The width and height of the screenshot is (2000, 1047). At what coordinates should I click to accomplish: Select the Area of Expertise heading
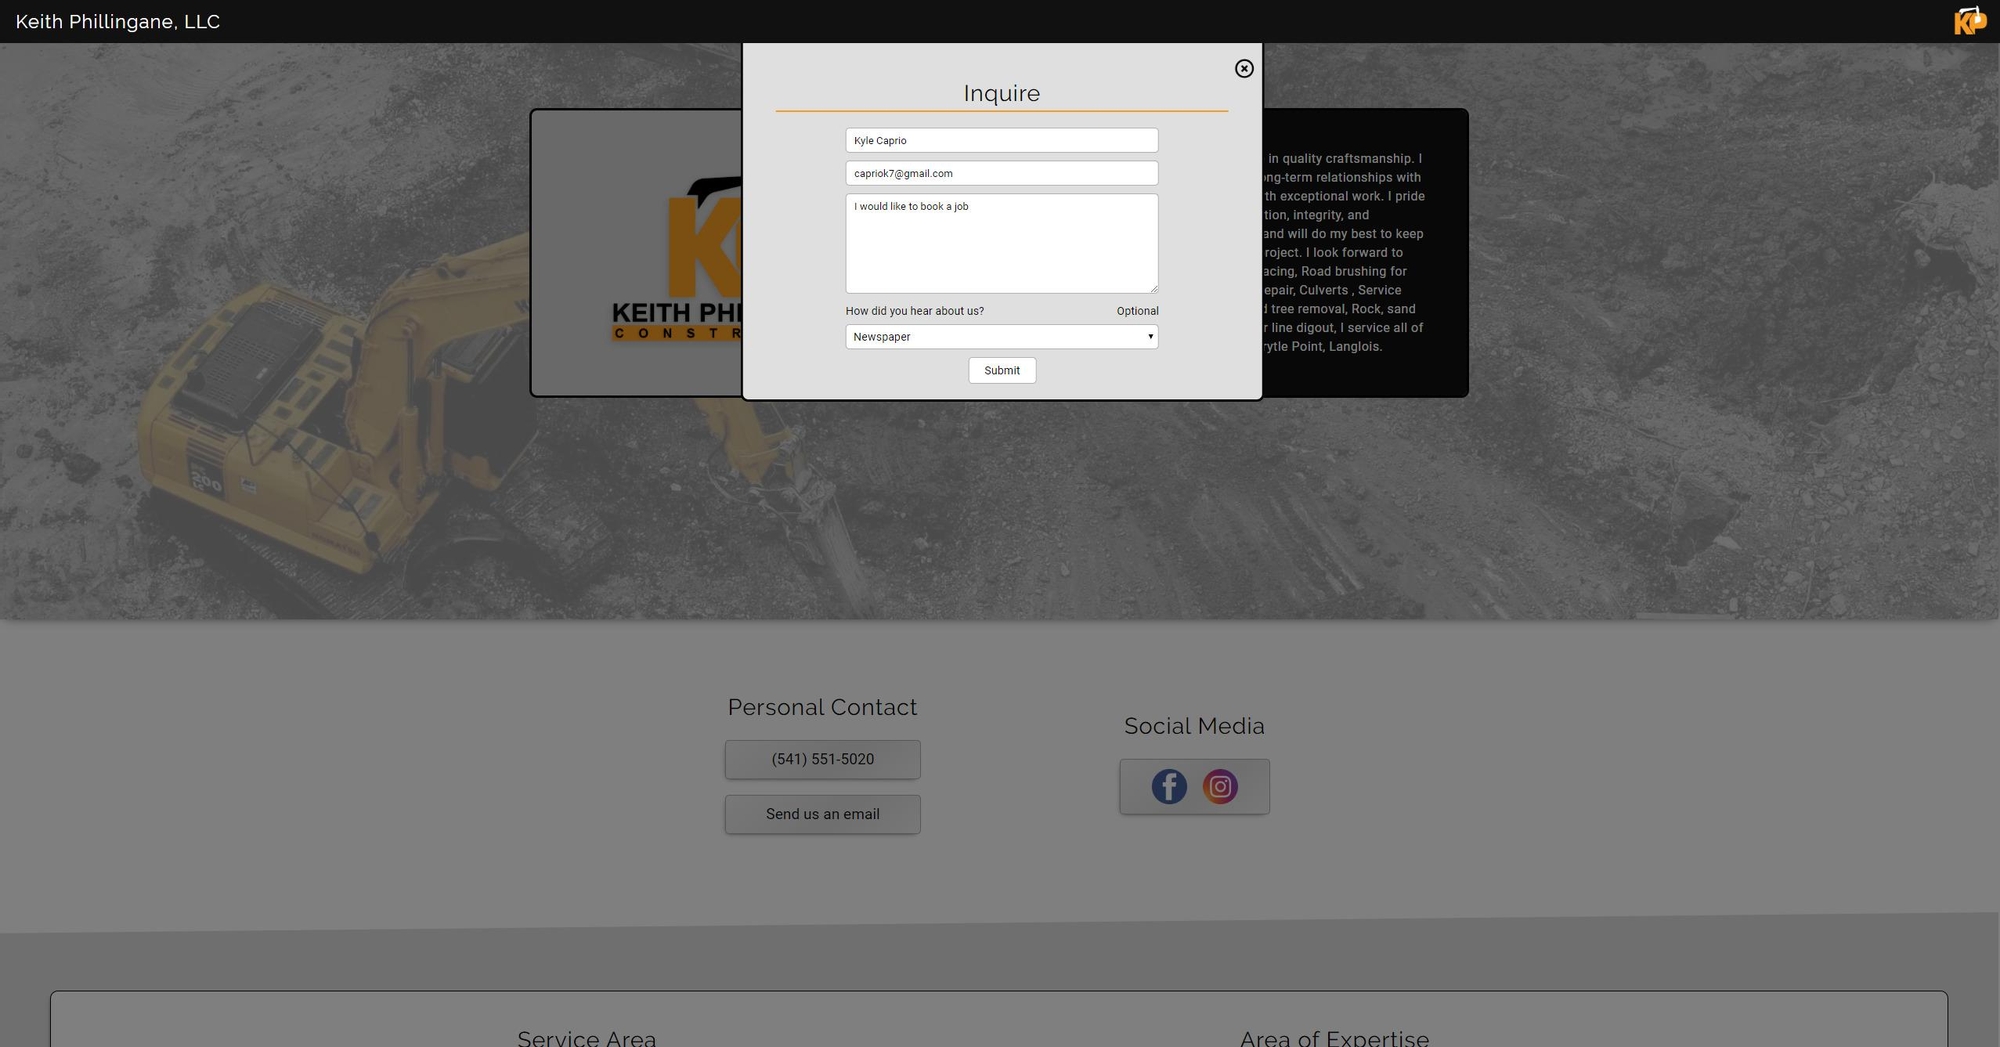point(1334,1038)
